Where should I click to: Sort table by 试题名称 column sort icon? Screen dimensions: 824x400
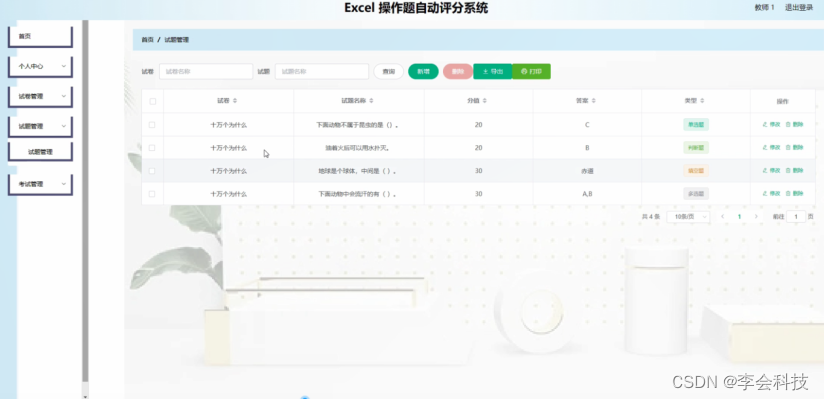tap(372, 100)
